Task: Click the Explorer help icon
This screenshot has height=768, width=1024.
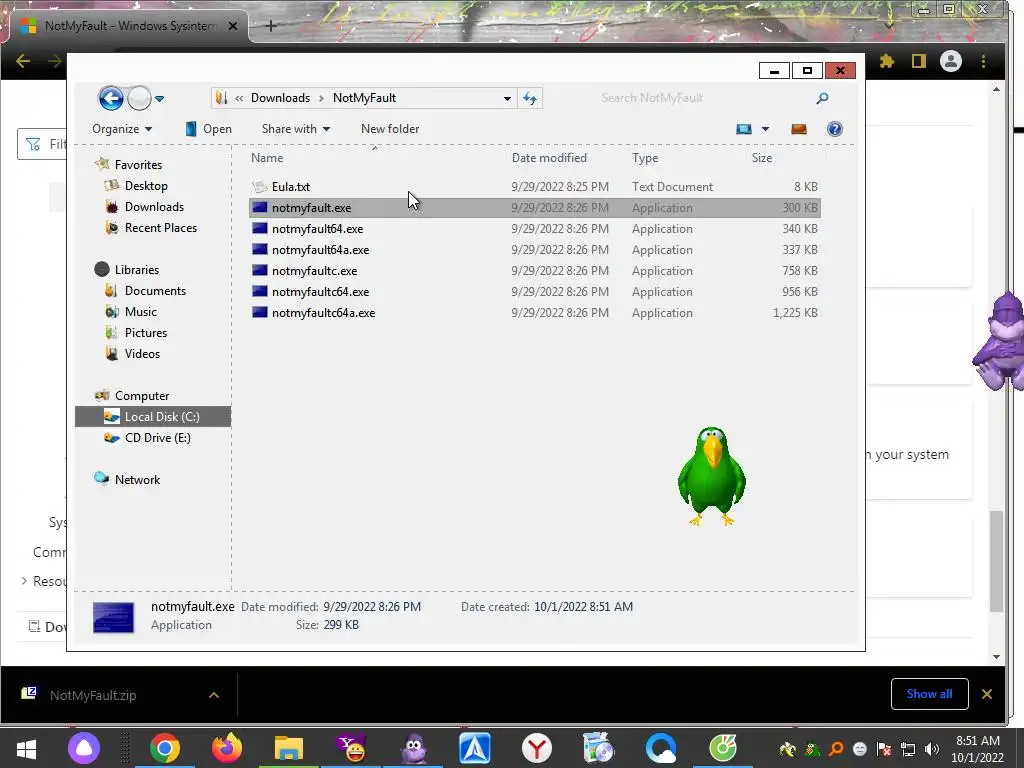Action: tap(835, 129)
